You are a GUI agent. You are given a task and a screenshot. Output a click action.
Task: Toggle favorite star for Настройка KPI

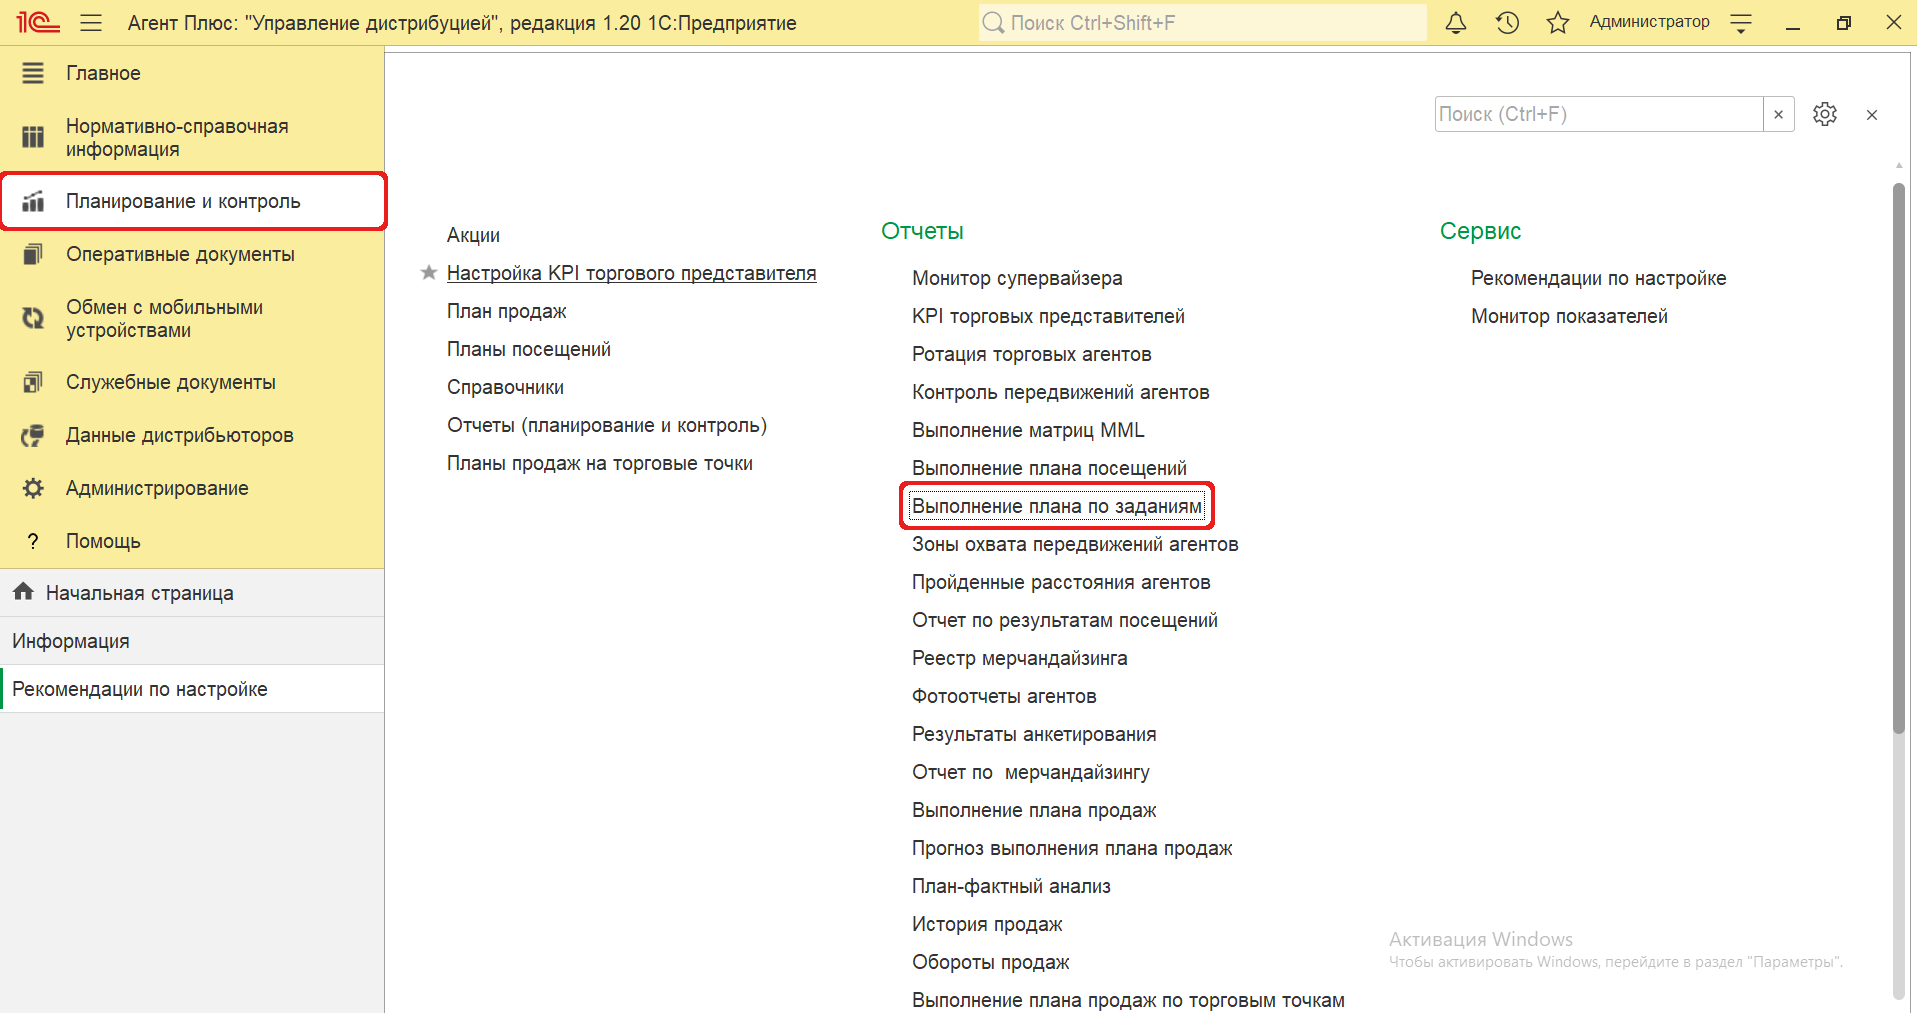pyautogui.click(x=429, y=272)
